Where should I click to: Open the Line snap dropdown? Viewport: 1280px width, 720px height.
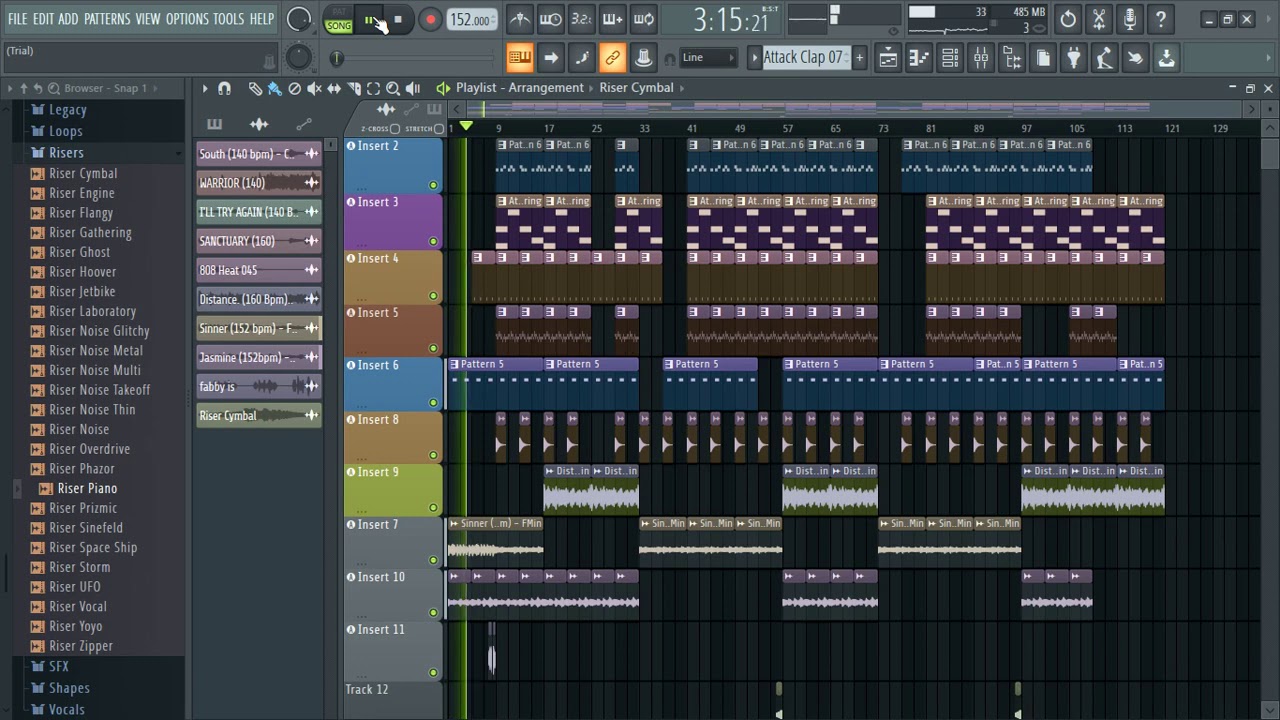[708, 58]
